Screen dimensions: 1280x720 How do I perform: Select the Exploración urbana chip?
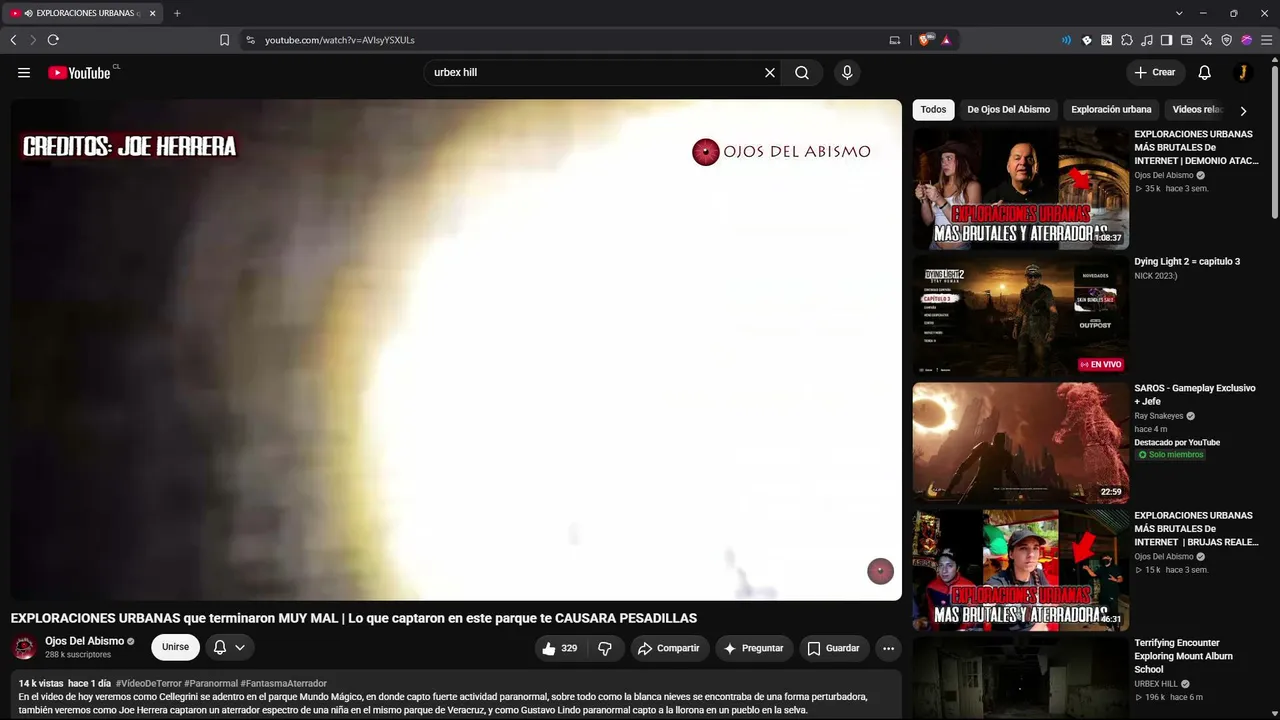click(1111, 110)
